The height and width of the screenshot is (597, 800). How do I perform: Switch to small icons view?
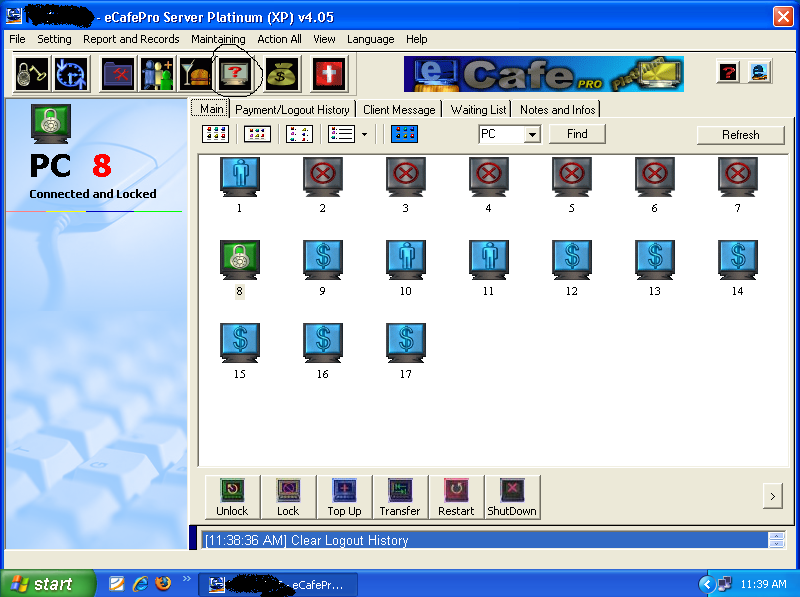click(257, 134)
